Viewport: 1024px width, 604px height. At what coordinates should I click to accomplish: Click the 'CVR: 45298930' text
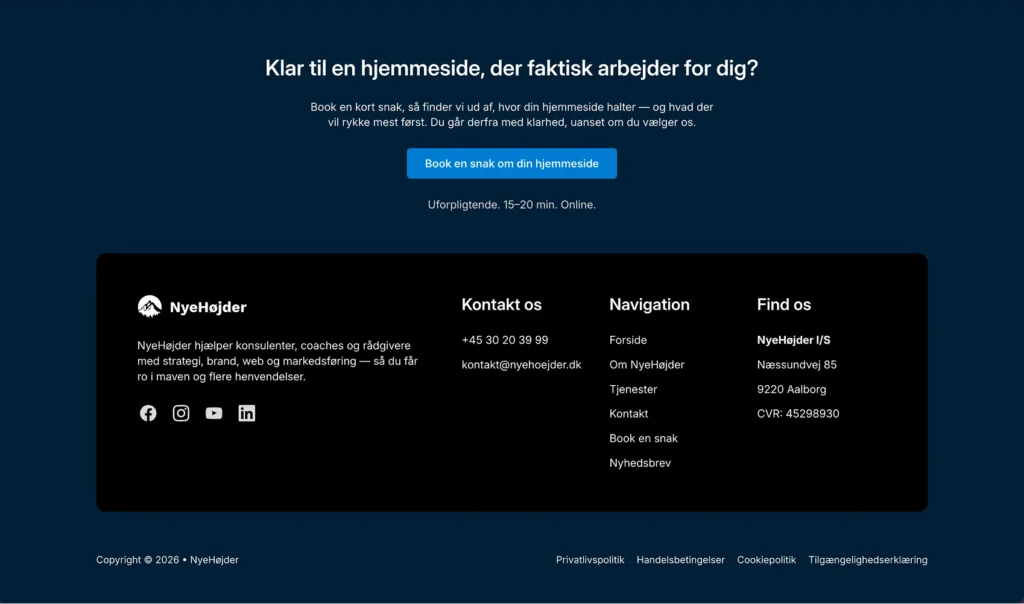click(x=798, y=414)
